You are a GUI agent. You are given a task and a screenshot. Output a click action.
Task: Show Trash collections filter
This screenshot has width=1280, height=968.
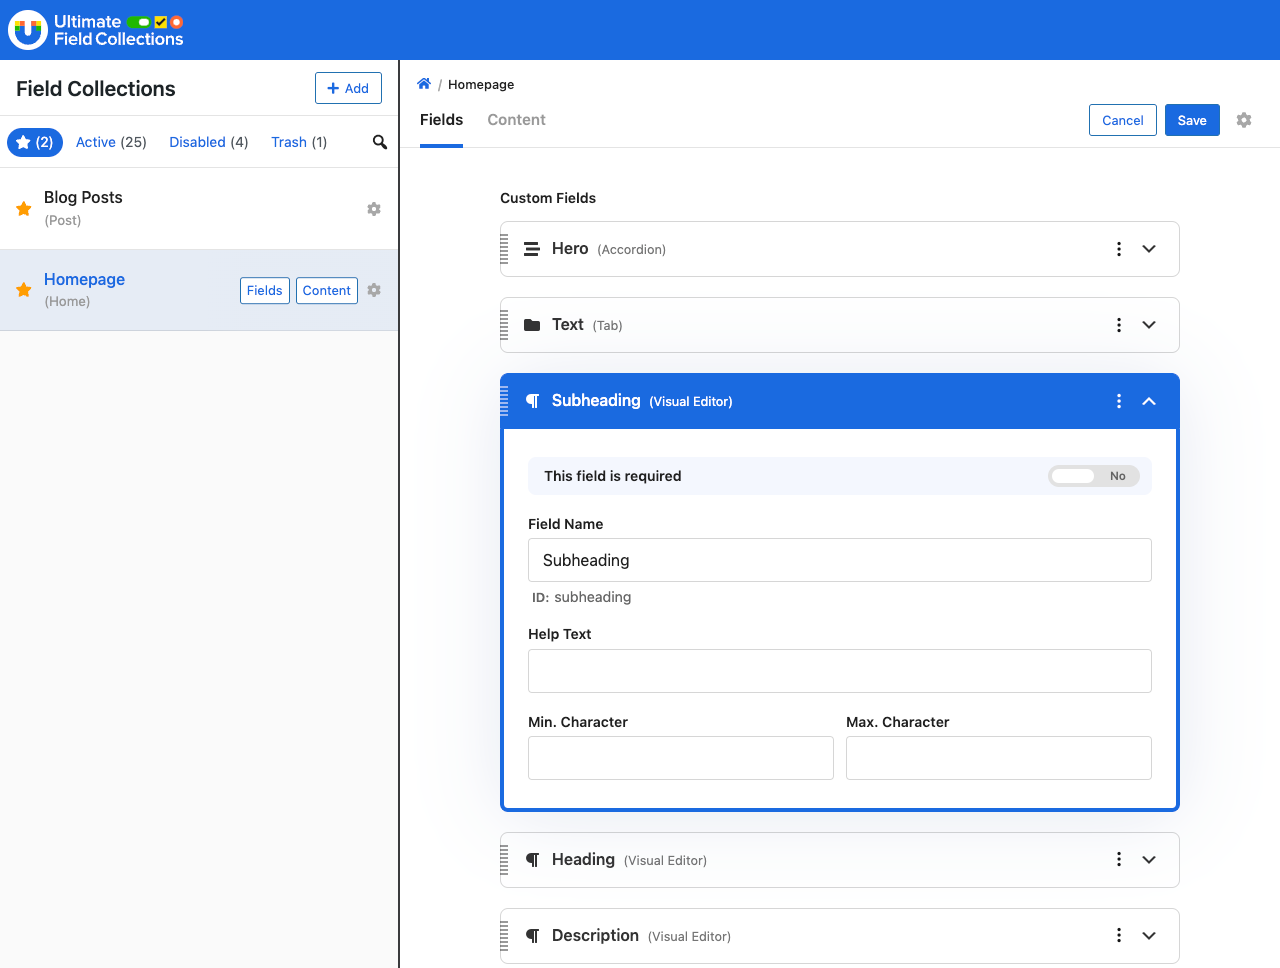(299, 142)
